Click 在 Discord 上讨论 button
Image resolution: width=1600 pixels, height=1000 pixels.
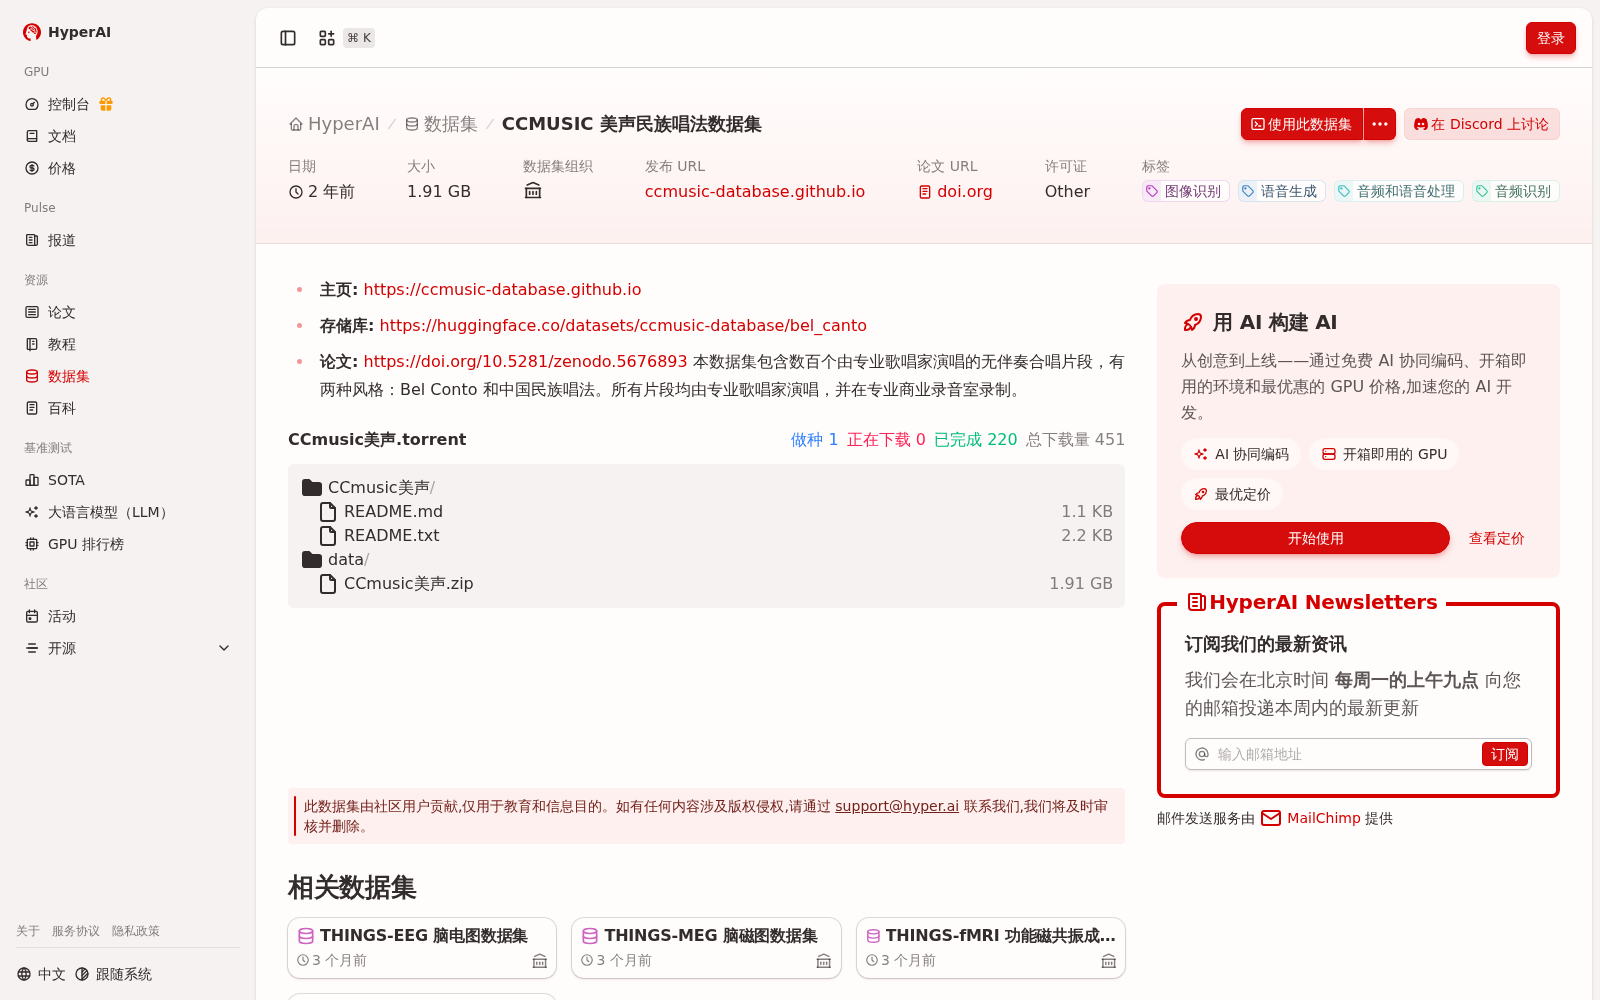click(x=1481, y=124)
